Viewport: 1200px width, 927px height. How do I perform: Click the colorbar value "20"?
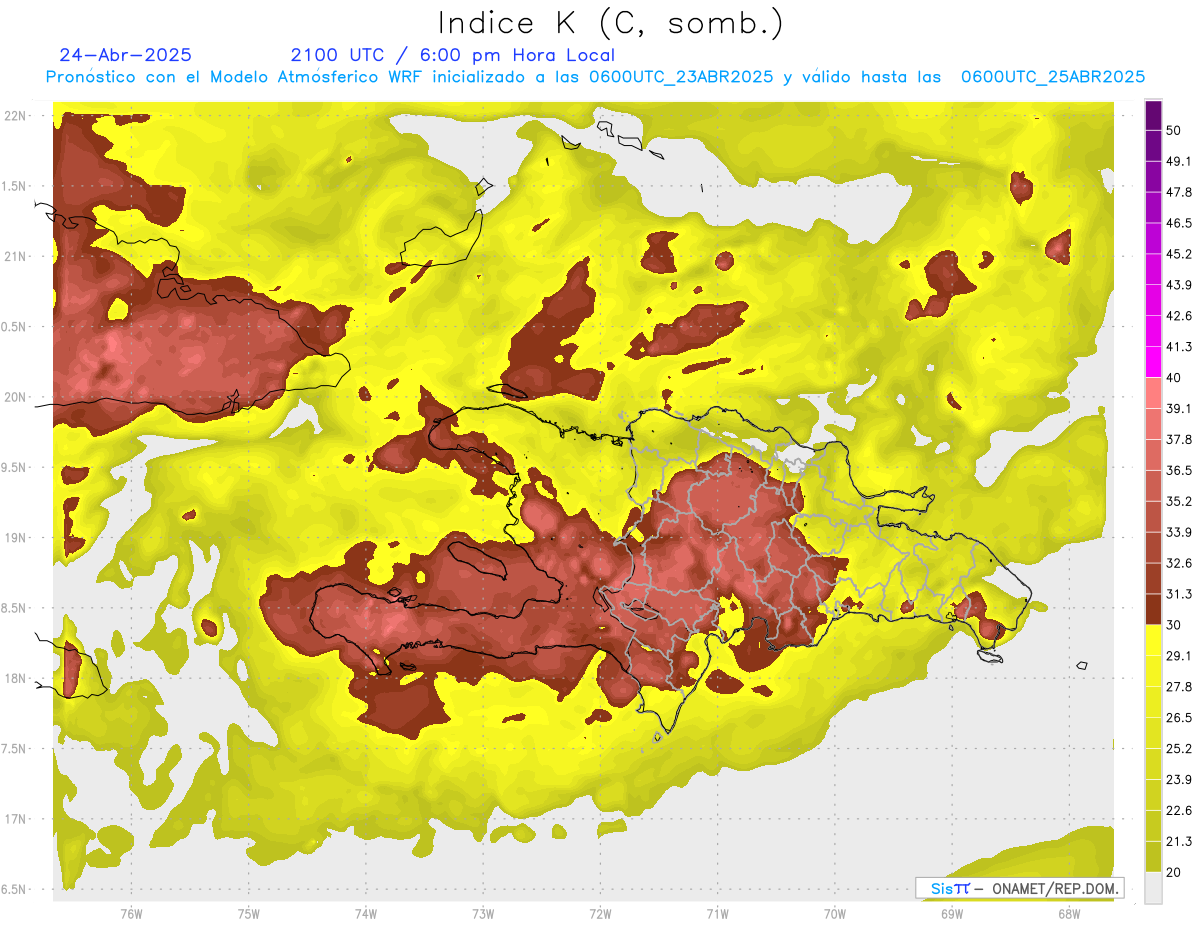[x=1174, y=872]
